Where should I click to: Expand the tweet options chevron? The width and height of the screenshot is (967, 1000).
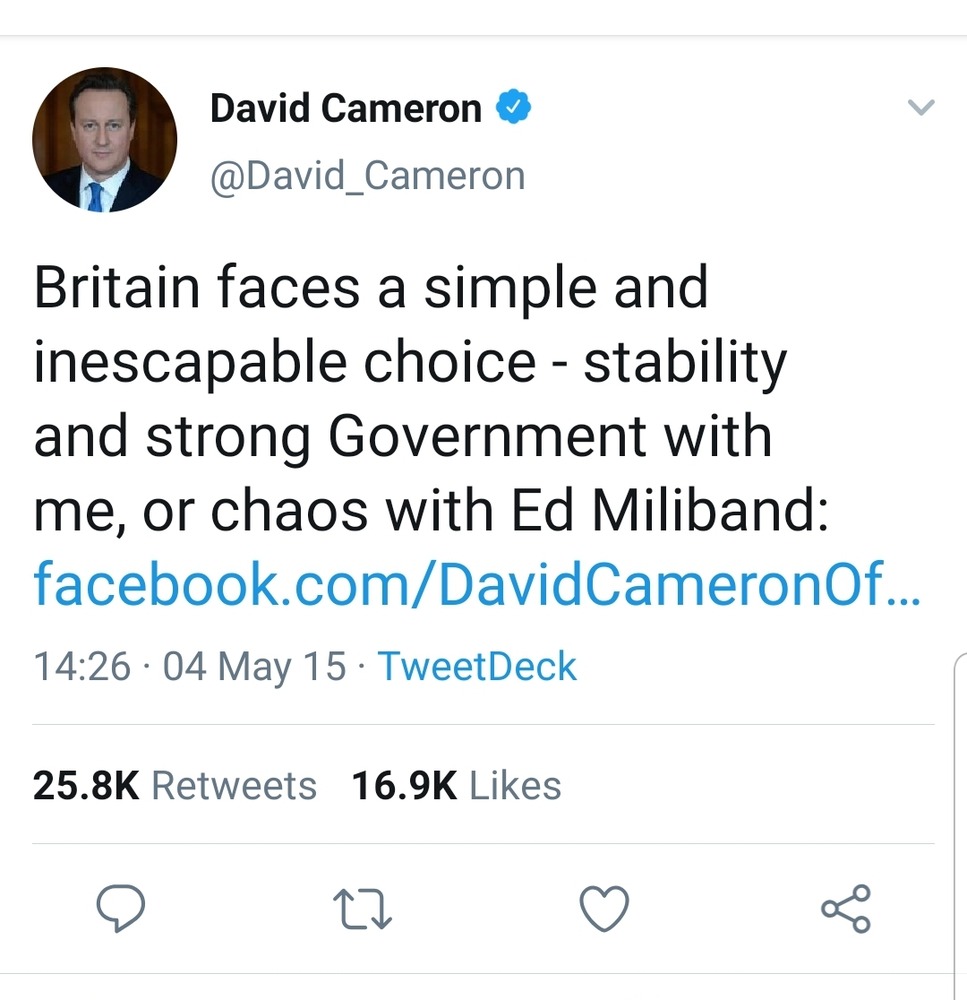921,107
